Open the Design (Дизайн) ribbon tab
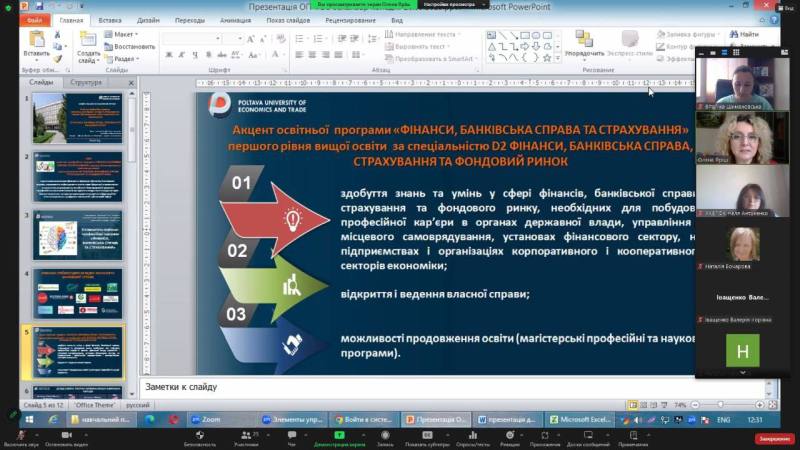800x450 pixels. click(148, 19)
